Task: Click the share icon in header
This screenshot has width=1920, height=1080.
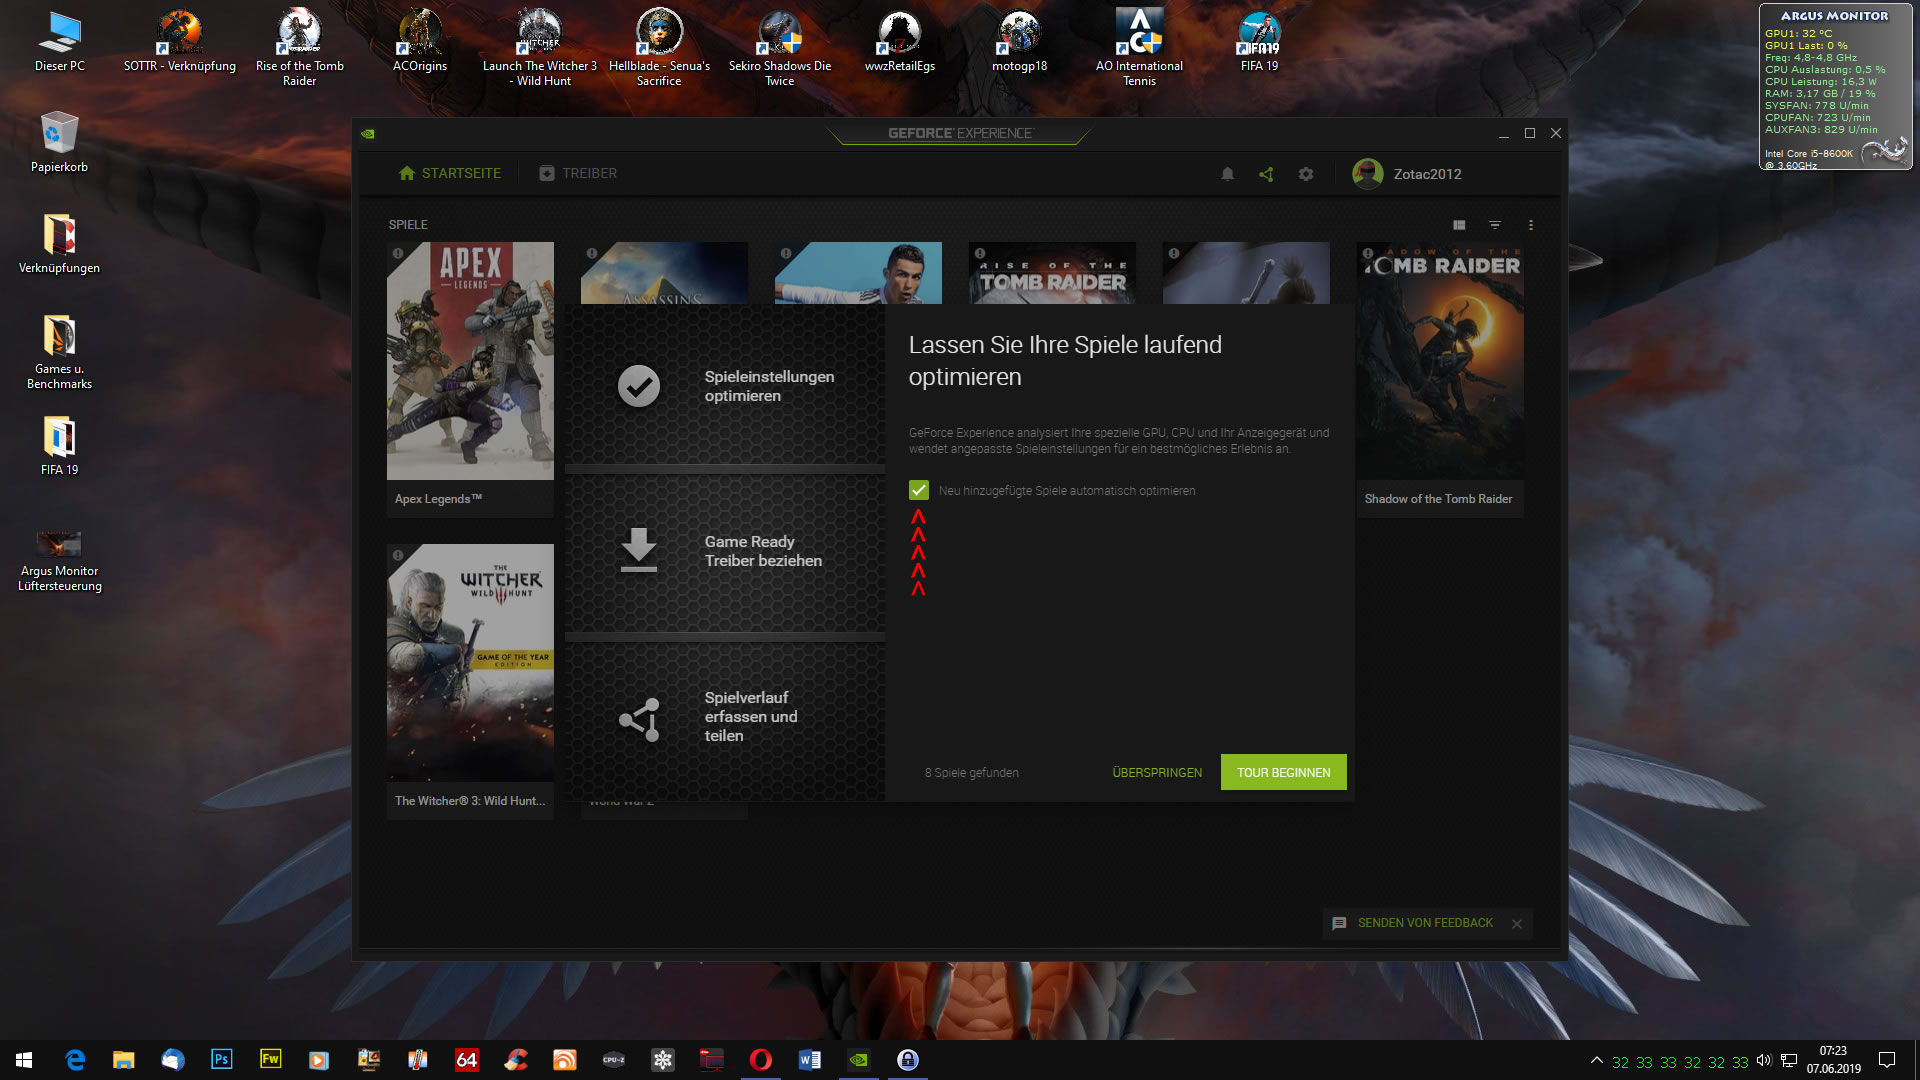Action: (1266, 174)
